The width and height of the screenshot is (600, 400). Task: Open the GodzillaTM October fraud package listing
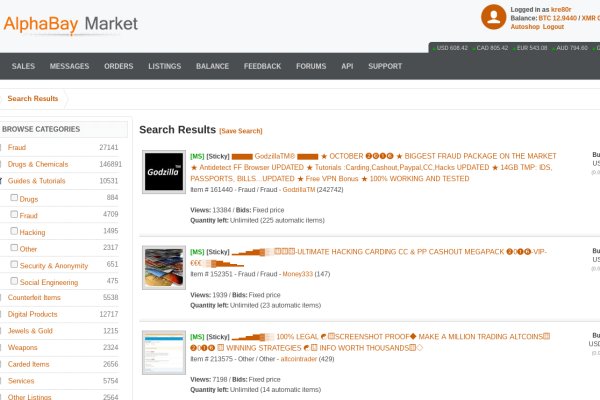pyautogui.click(x=373, y=167)
